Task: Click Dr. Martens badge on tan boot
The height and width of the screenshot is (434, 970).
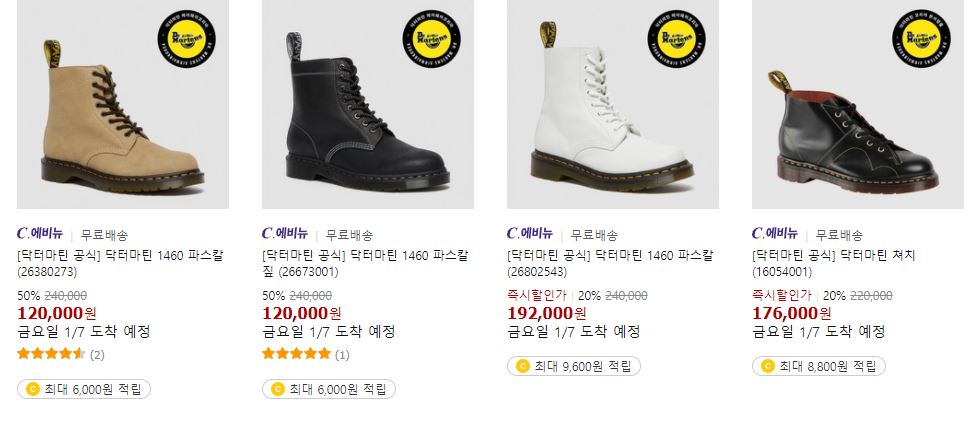Action: [186, 38]
